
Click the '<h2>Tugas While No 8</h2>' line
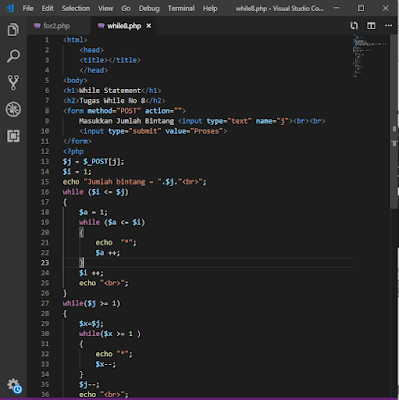pyautogui.click(x=114, y=101)
